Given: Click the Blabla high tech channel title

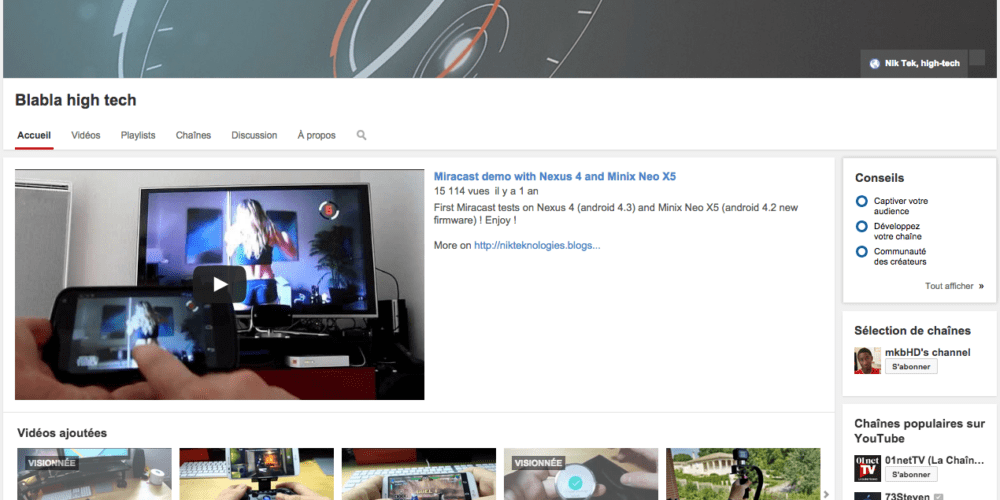Looking at the screenshot, I should click(x=75, y=100).
